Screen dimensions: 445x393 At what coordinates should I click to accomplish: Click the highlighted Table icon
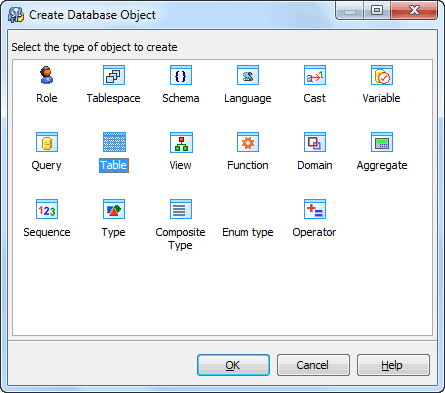coord(114,142)
